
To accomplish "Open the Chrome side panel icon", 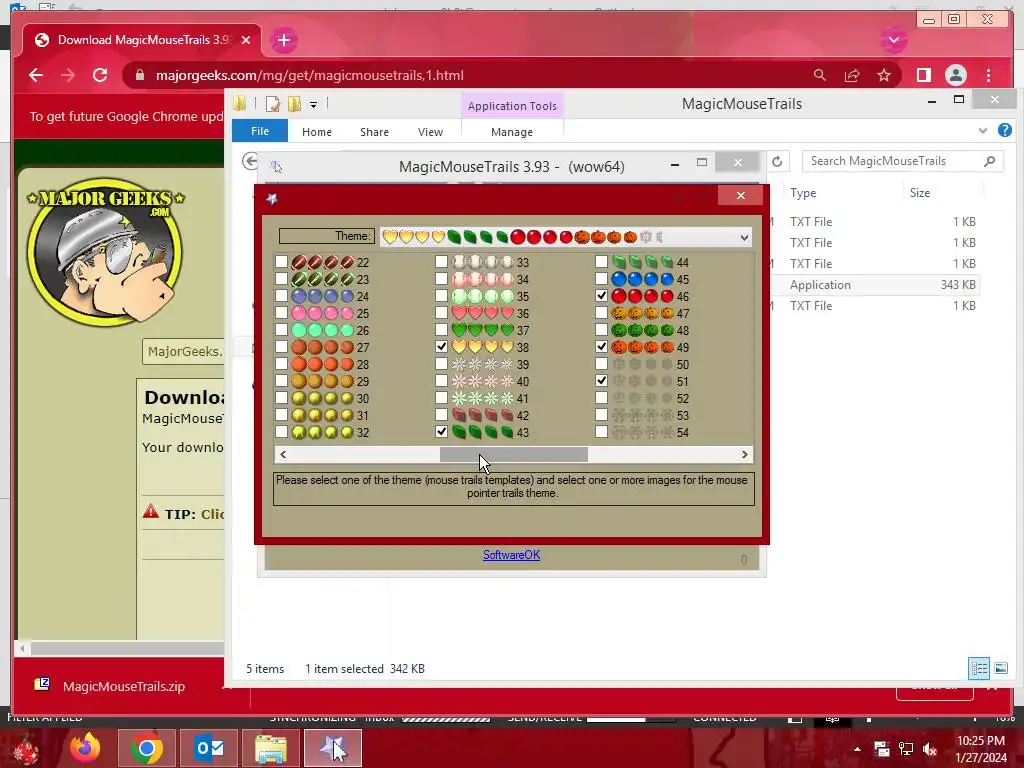I will (923, 75).
